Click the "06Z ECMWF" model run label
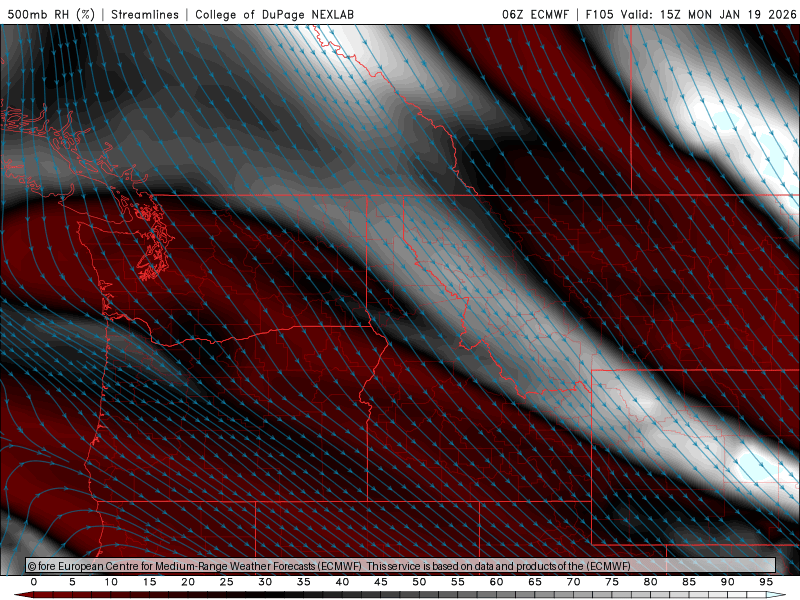800x600 pixels. pos(535,14)
